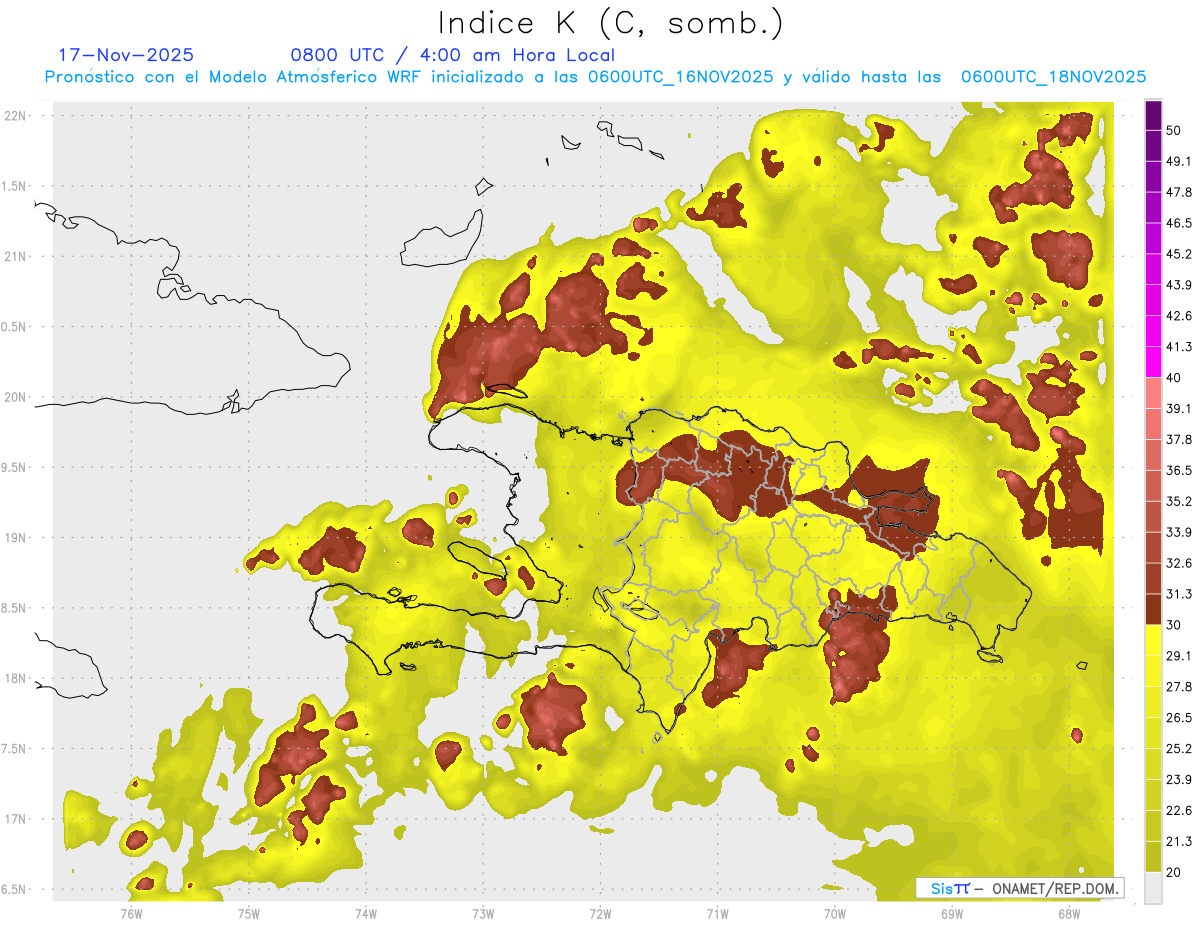Screen dimensions: 1200x927
Task: Click the legend value "21.3"
Action: coord(1178,841)
